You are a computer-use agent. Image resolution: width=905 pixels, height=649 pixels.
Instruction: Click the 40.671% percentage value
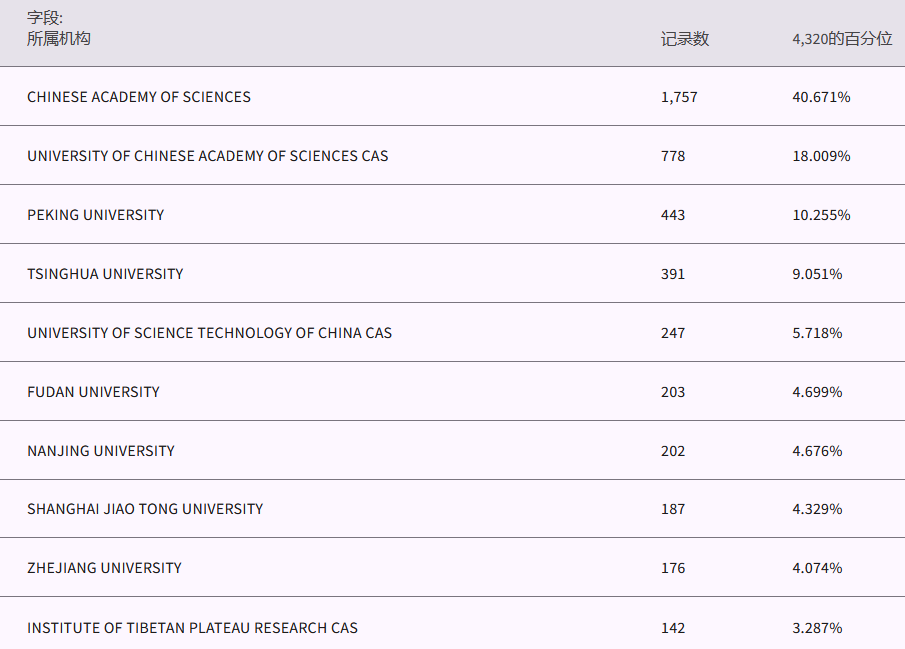821,97
